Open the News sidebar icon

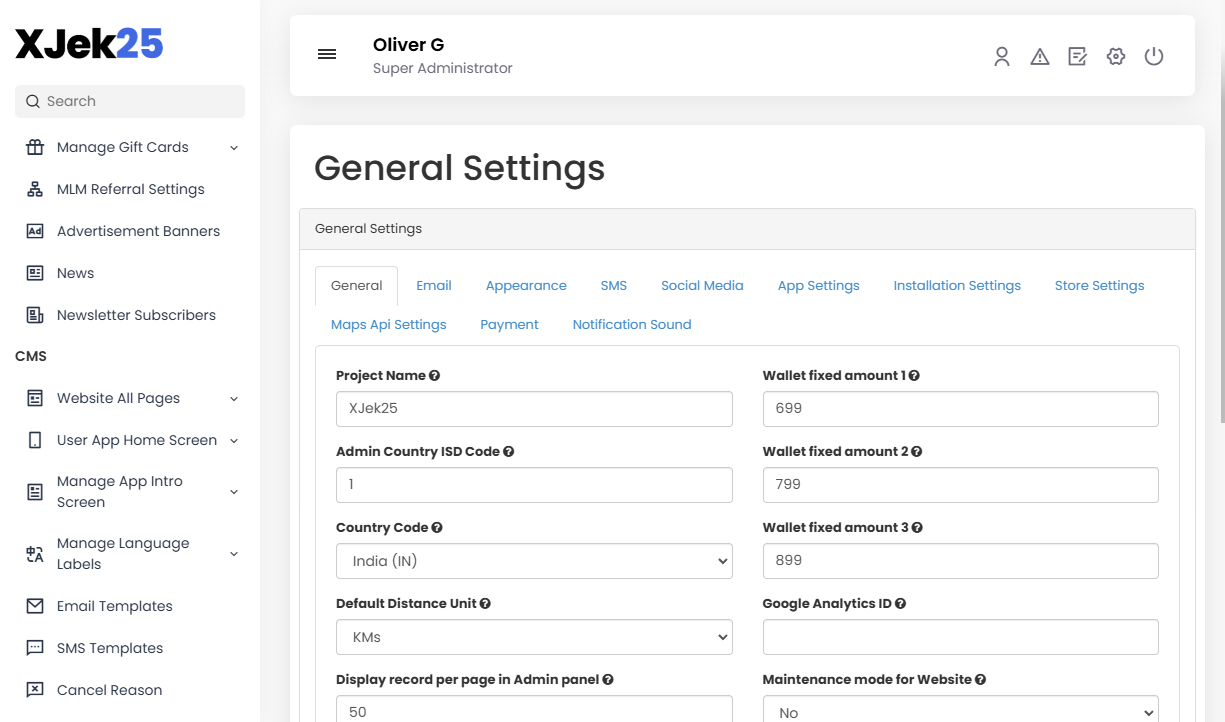coord(33,273)
